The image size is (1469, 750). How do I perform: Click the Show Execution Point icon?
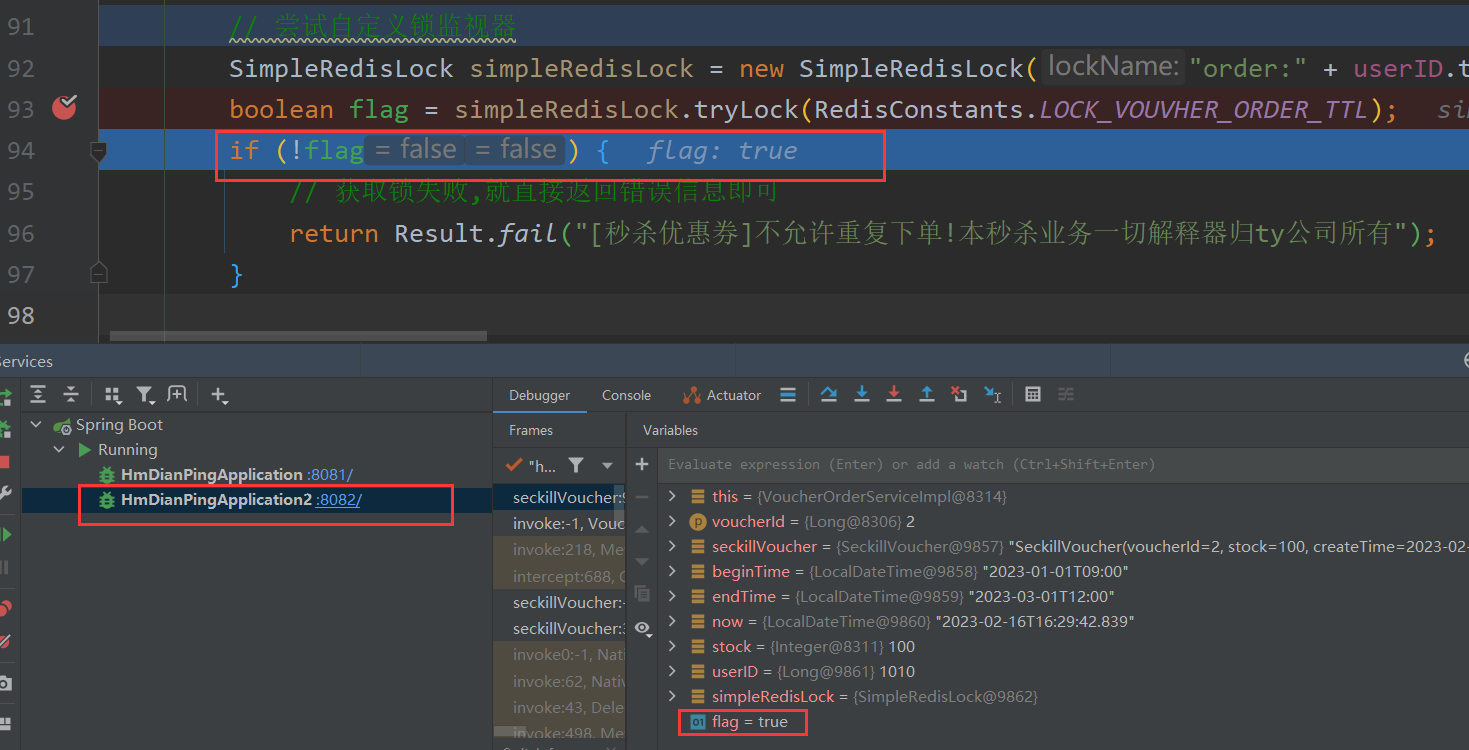(x=788, y=394)
